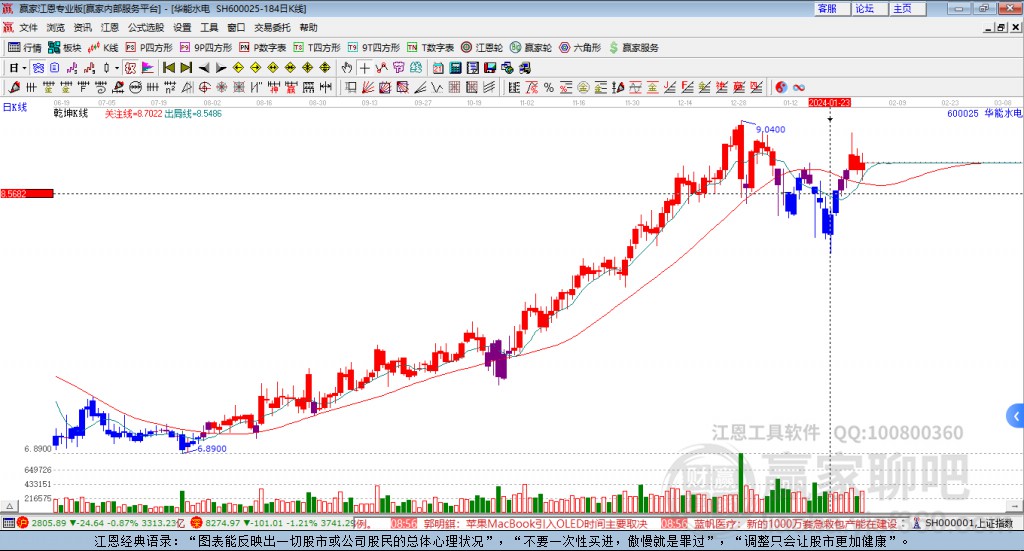Click the 9.0400 high price label
The width and height of the screenshot is (1024, 551).
(x=771, y=129)
